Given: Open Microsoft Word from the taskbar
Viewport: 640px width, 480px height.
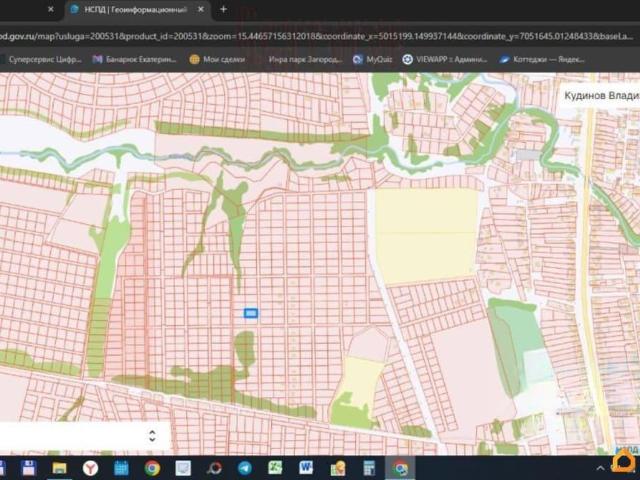Looking at the screenshot, I should point(306,468).
